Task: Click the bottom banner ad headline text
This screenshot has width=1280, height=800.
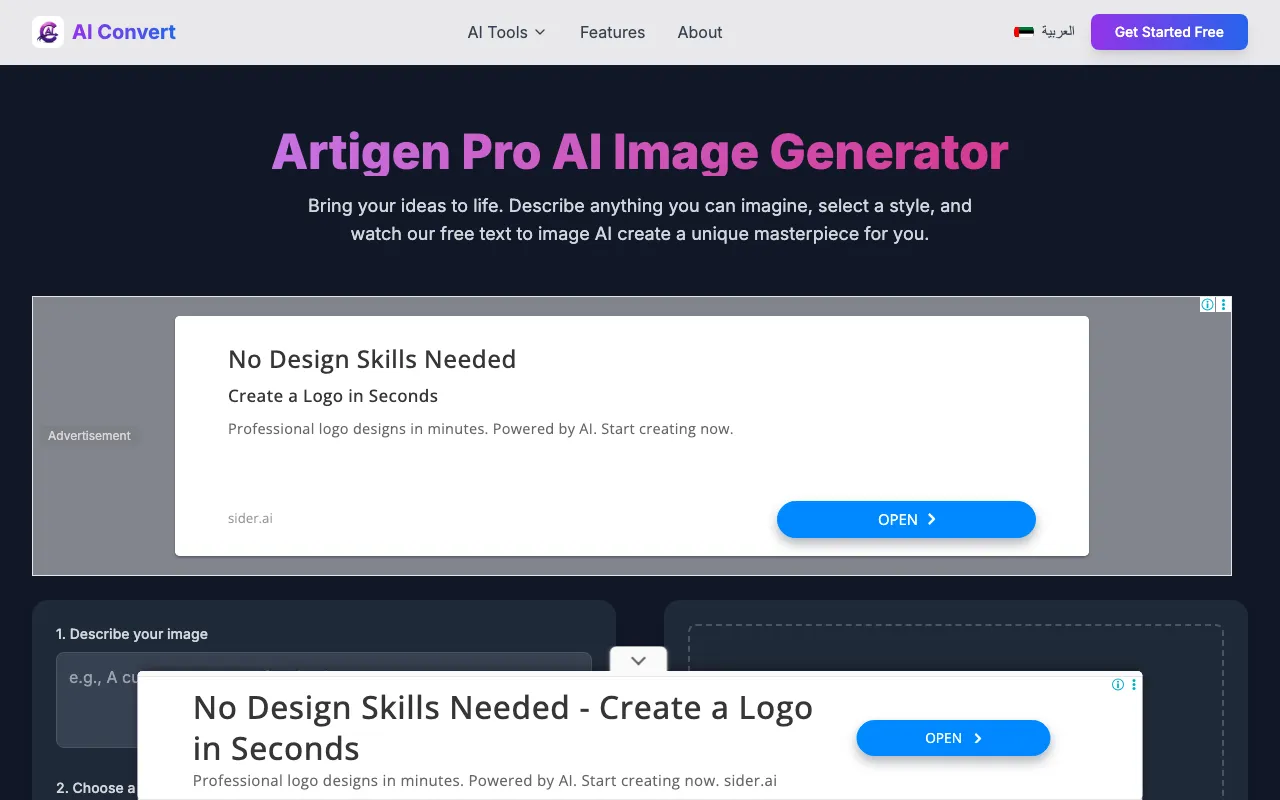Action: pyautogui.click(x=503, y=727)
